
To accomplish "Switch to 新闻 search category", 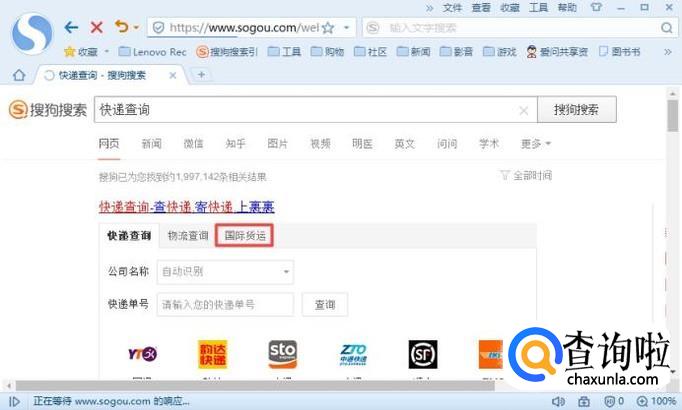I will pos(151,143).
